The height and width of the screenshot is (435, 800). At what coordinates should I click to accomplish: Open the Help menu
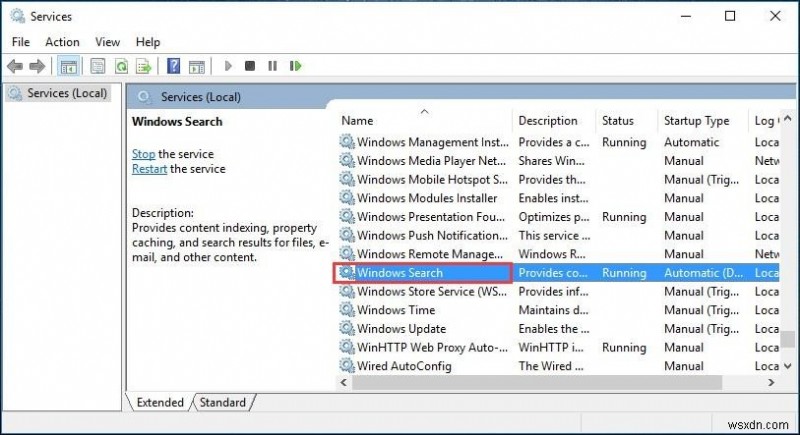pyautogui.click(x=148, y=42)
